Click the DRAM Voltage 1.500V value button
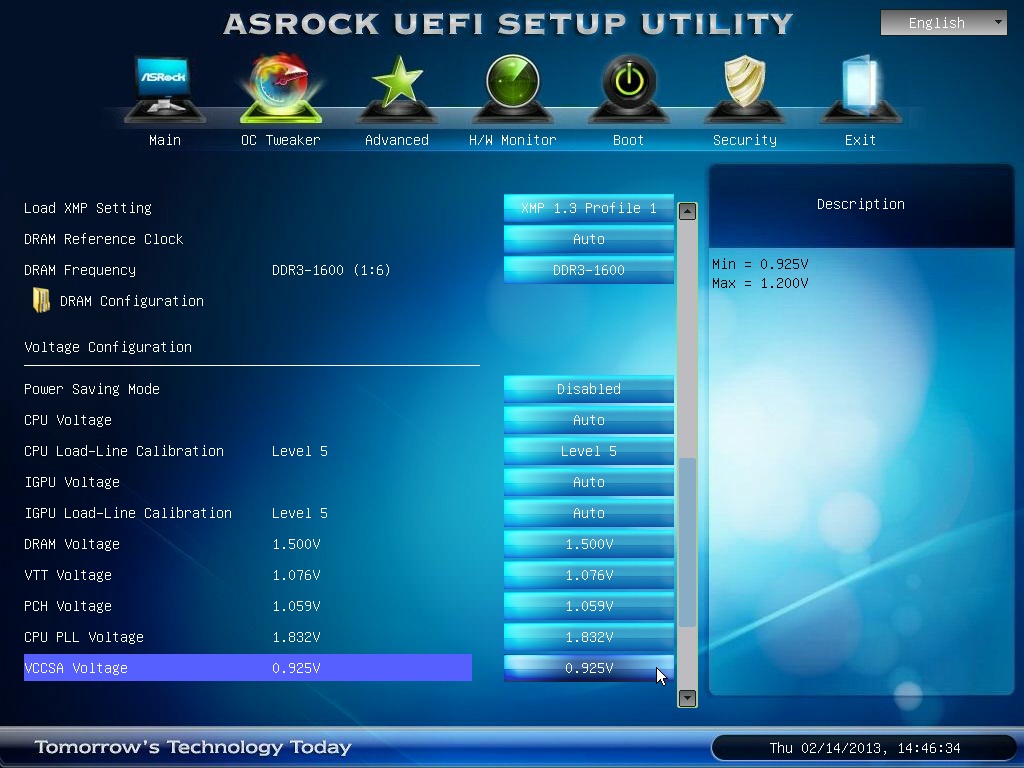Image resolution: width=1024 pixels, height=768 pixels. [x=588, y=544]
